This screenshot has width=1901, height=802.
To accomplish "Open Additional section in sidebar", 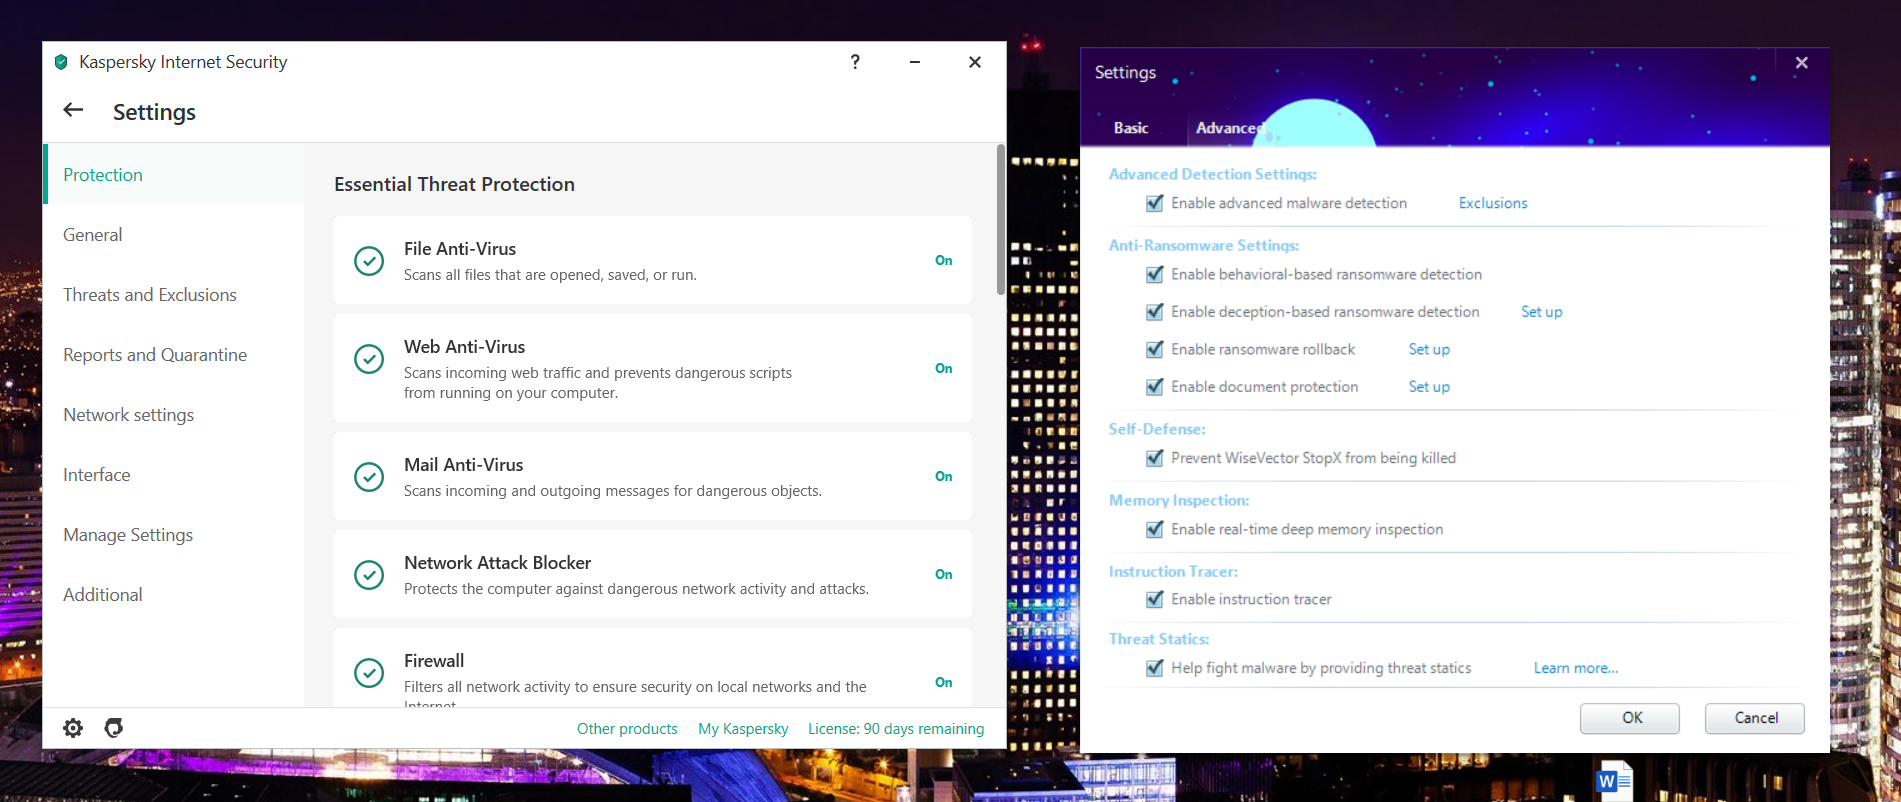I will coord(174,595).
